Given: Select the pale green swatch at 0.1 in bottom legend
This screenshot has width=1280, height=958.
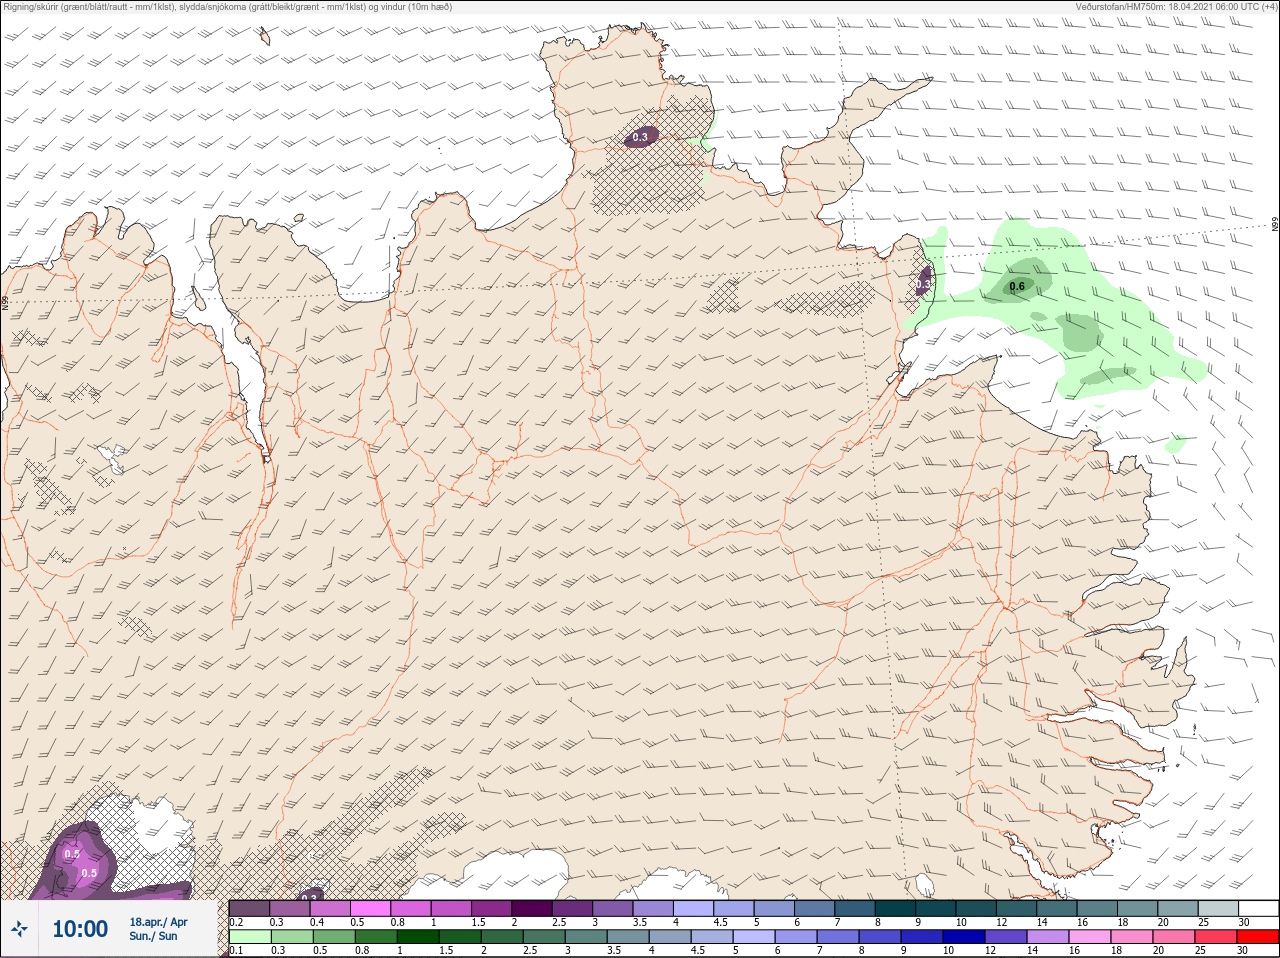Looking at the screenshot, I should point(249,936).
